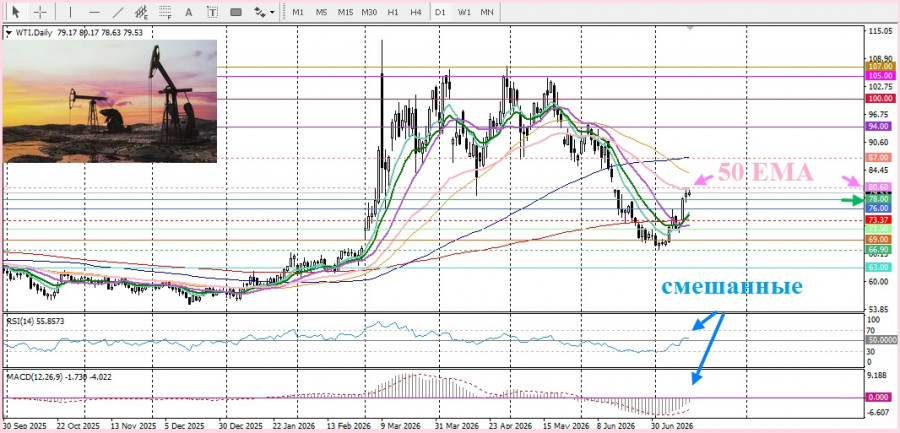
Task: Choose the text label tool
Action: [x=212, y=11]
